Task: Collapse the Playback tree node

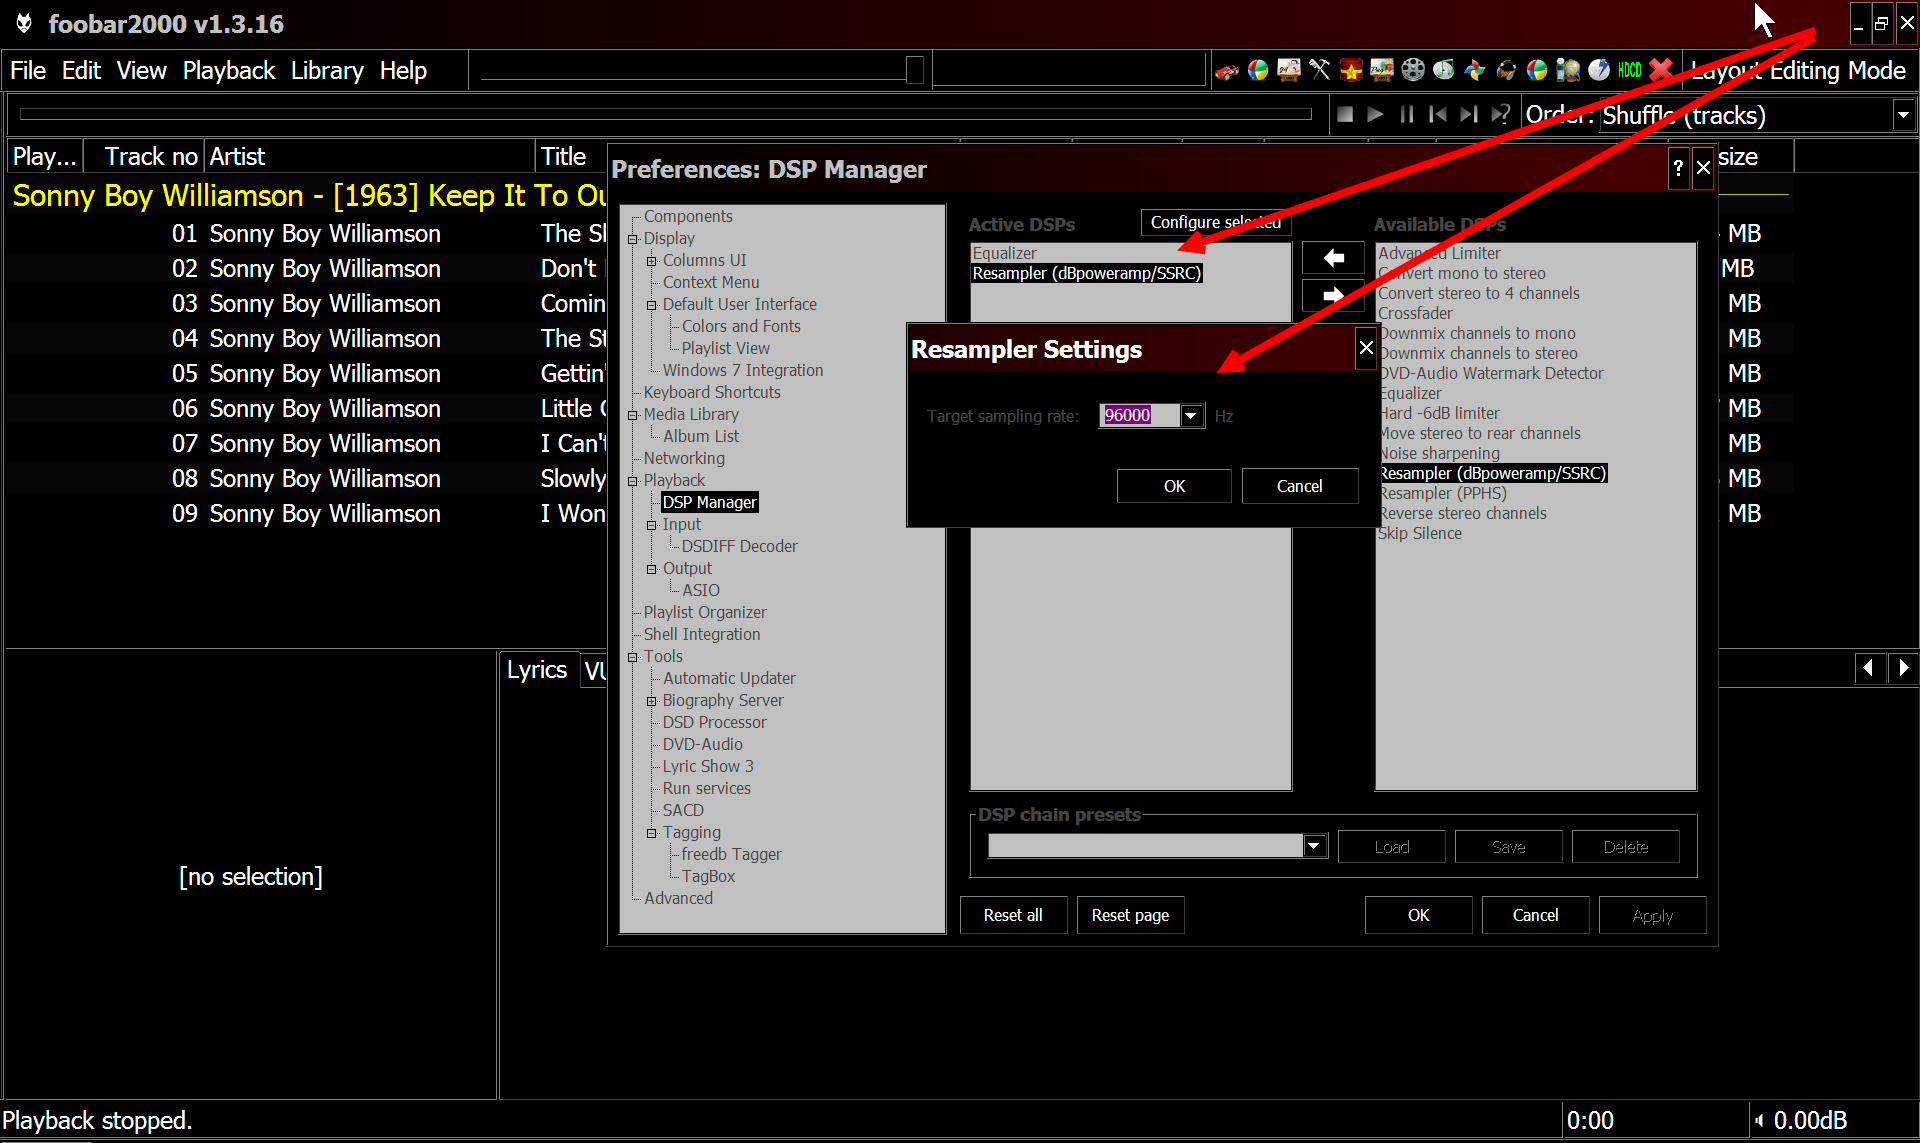Action: (x=632, y=481)
